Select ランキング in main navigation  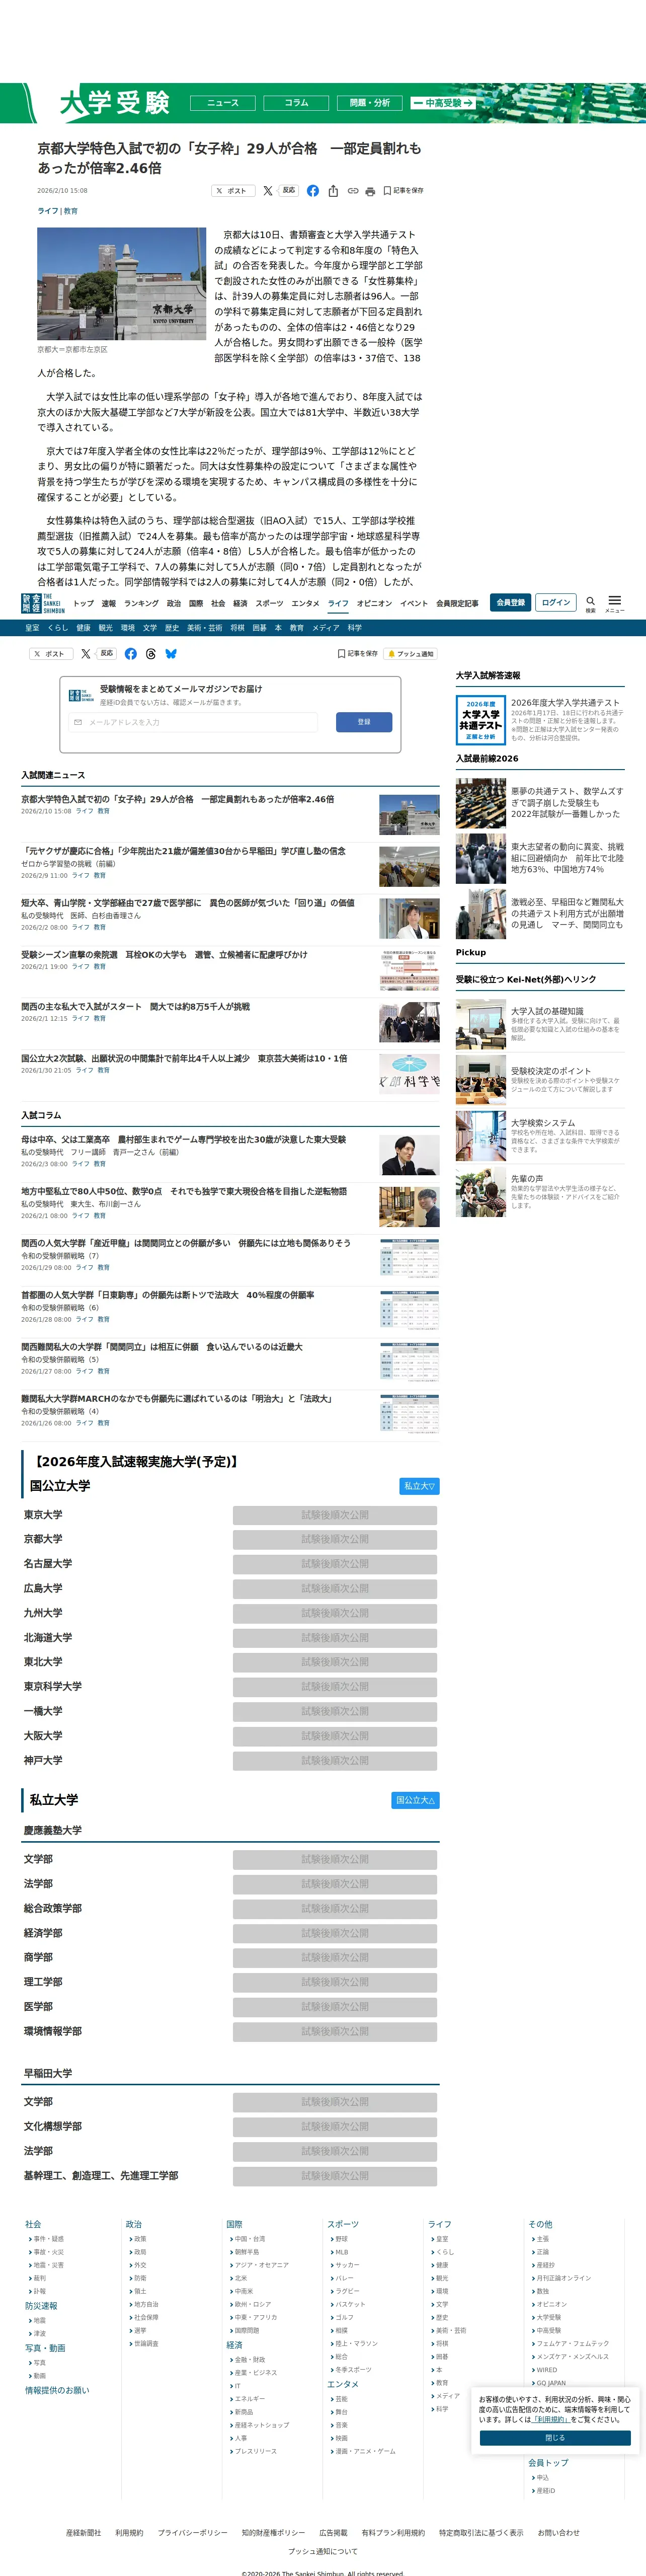141,603
